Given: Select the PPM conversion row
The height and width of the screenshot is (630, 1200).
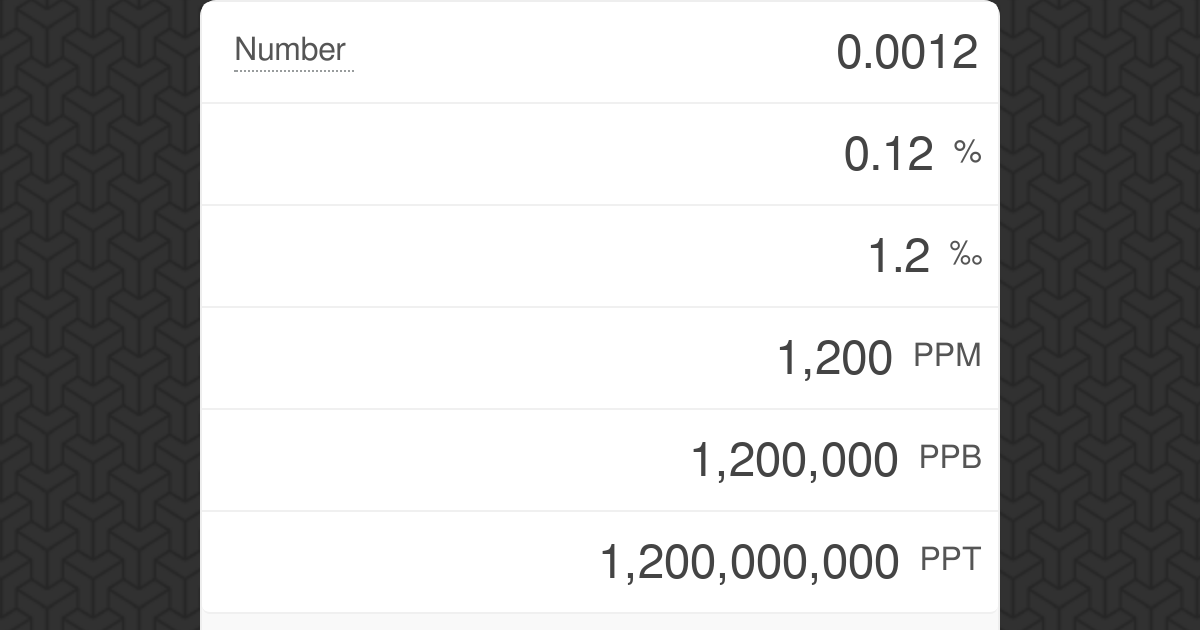Looking at the screenshot, I should point(600,356).
